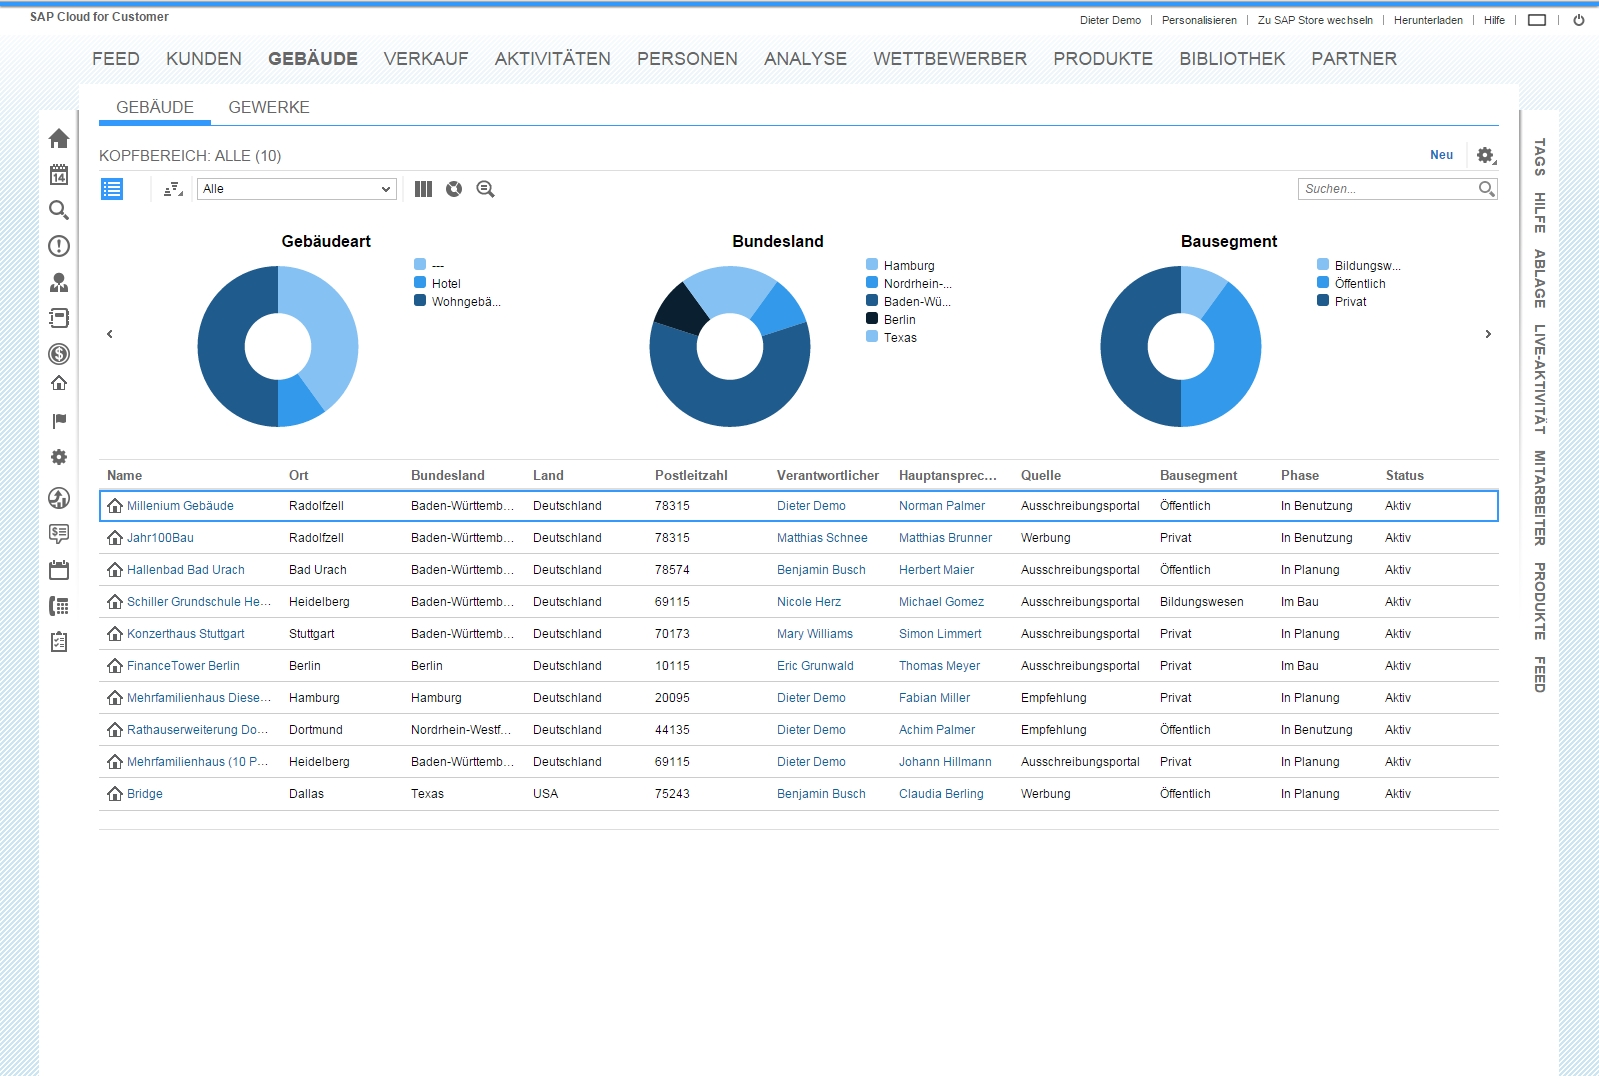The image size is (1599, 1076).
Task: Open the calendar icon showing 14 in sidebar
Action: click(x=59, y=175)
